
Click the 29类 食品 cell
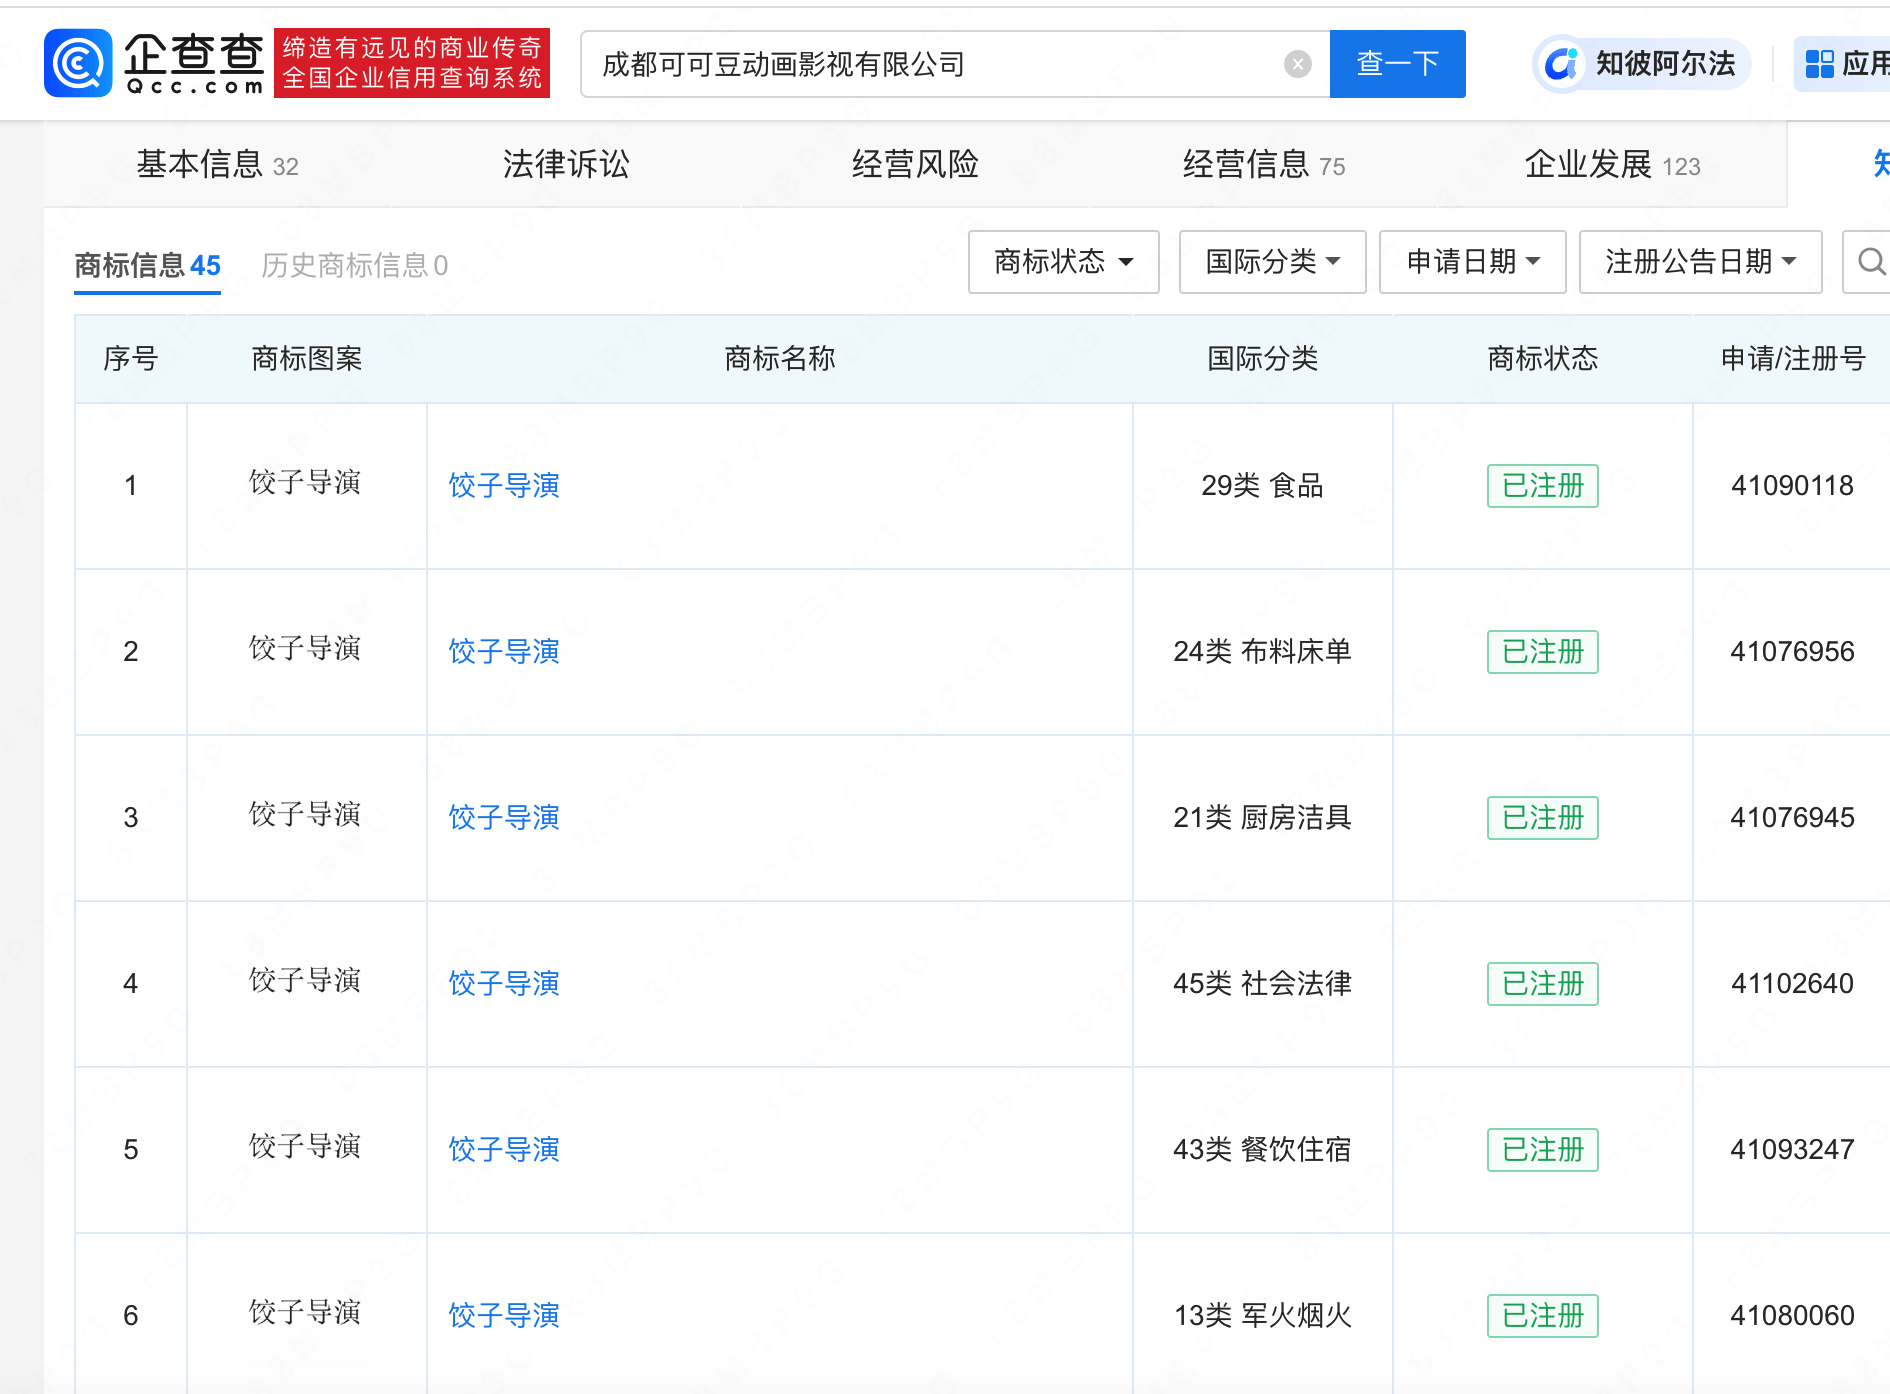pyautogui.click(x=1262, y=486)
